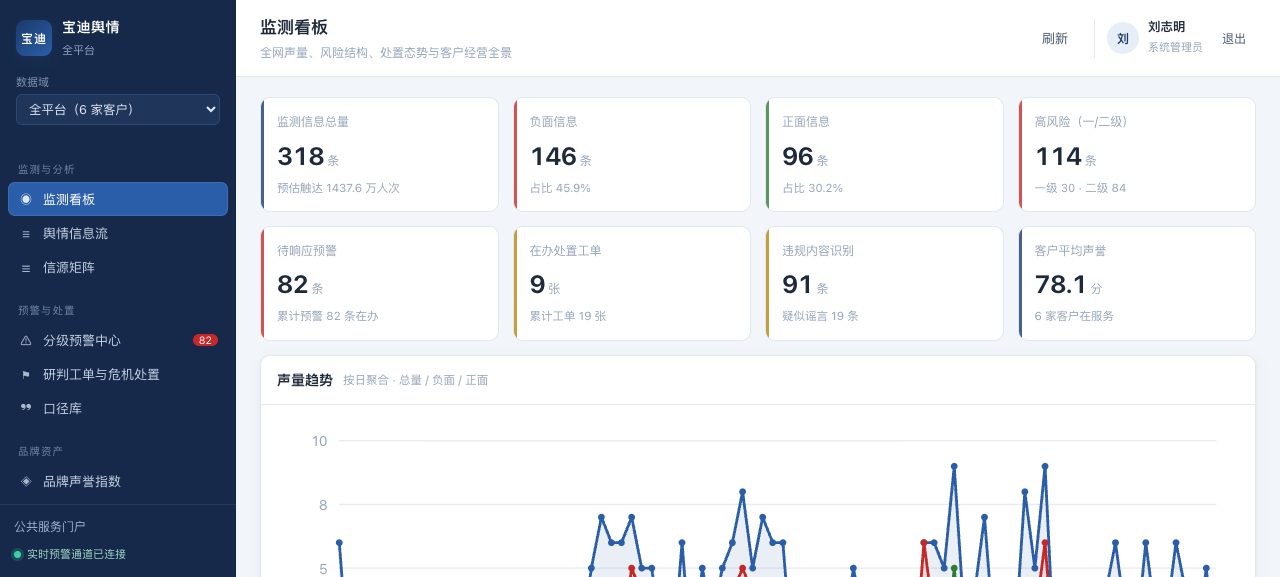The image size is (1280, 577).
Task: Click the 318 total count value
Action: click(x=301, y=156)
